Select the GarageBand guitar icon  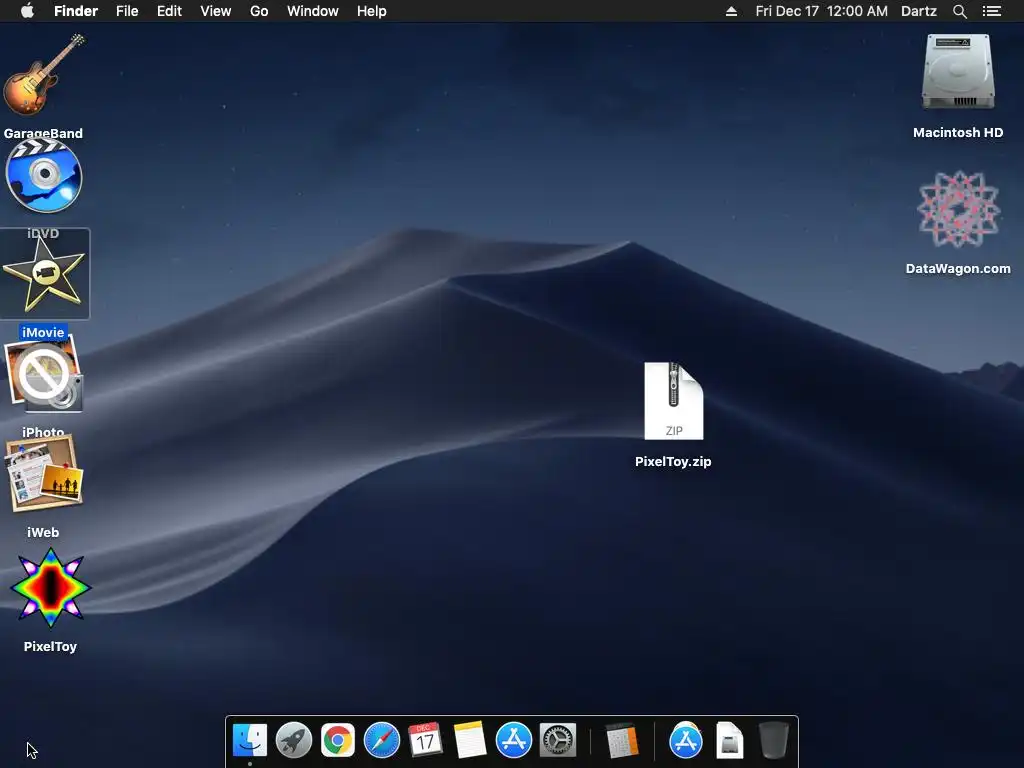[x=44, y=74]
